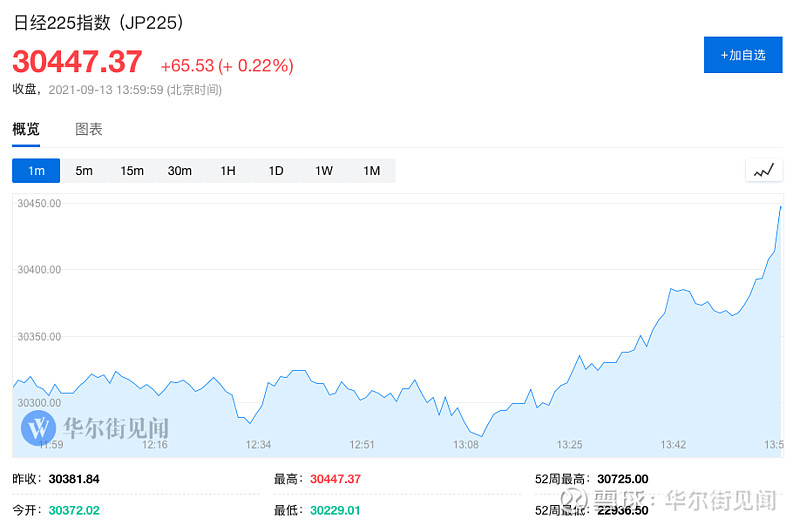Select the 1m time interval
800x525 pixels.
click(36, 171)
